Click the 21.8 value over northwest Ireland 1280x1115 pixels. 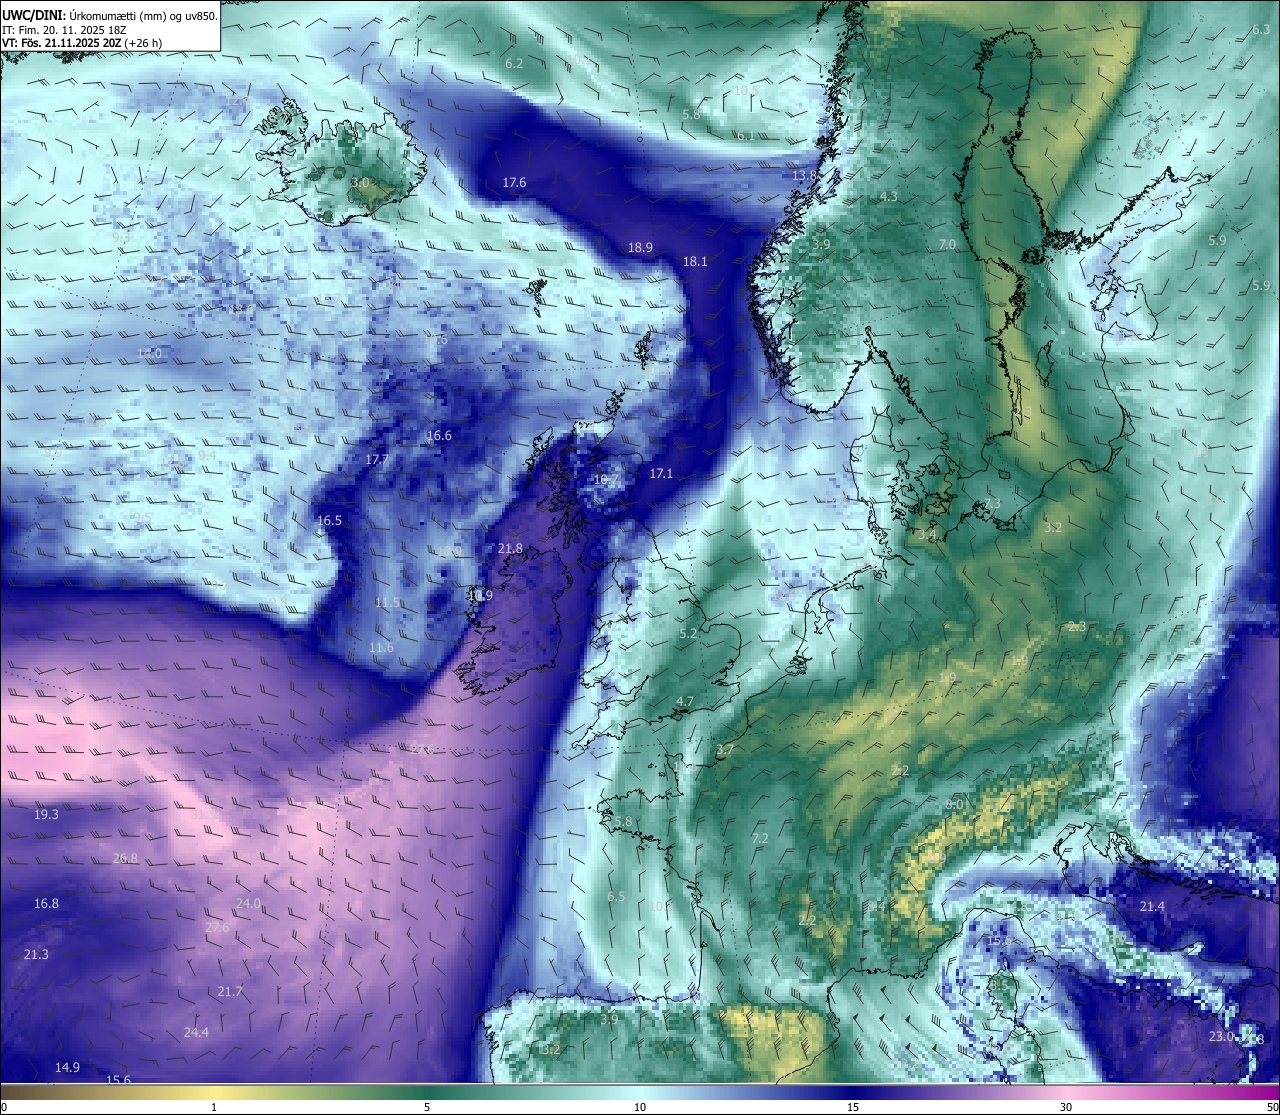(x=510, y=549)
